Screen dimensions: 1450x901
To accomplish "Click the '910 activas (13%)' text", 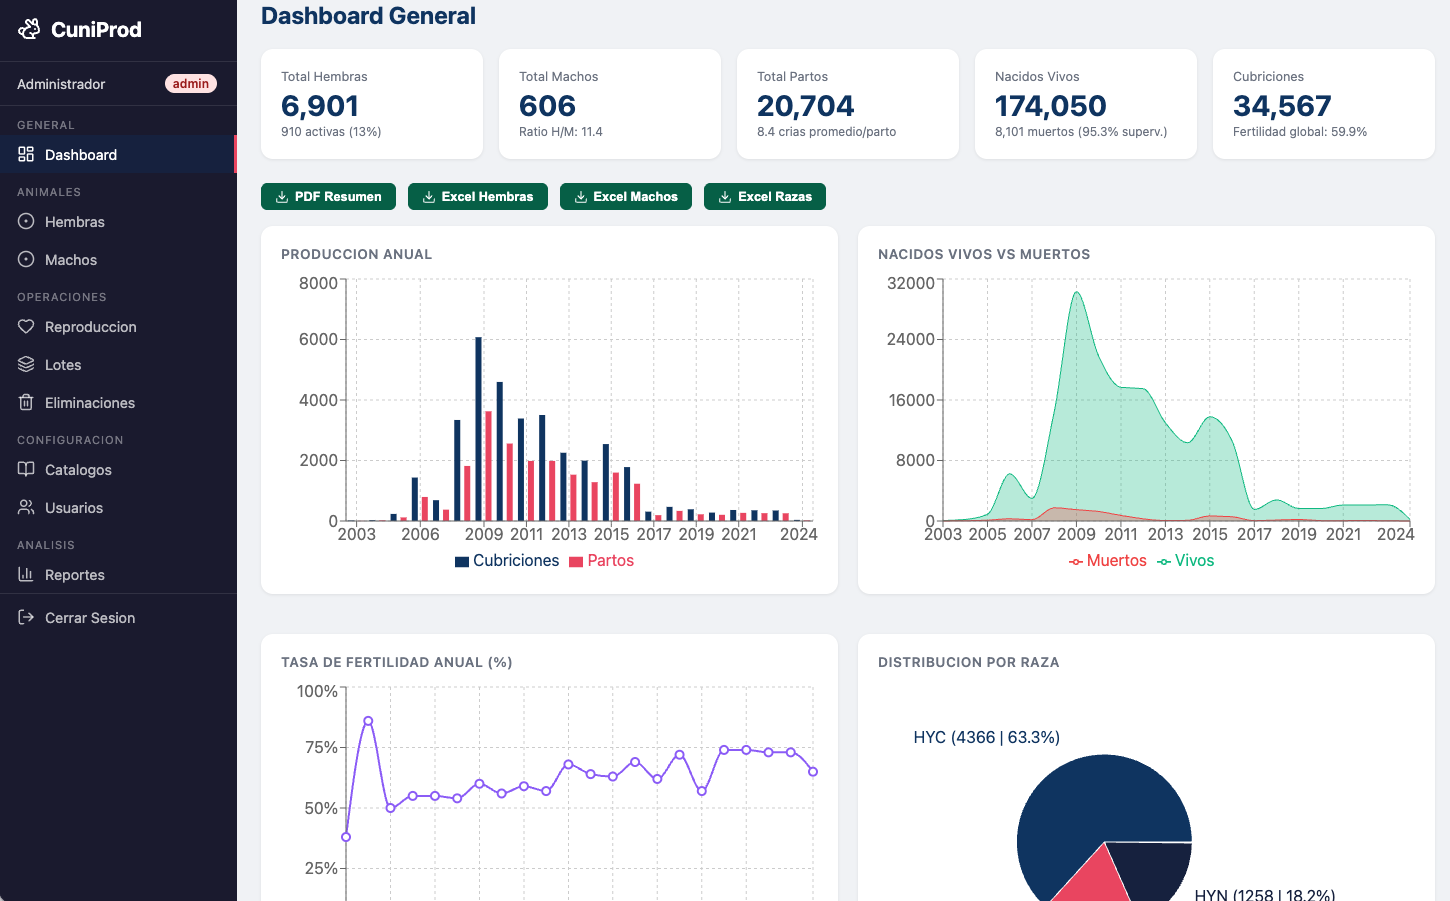I will (331, 132).
